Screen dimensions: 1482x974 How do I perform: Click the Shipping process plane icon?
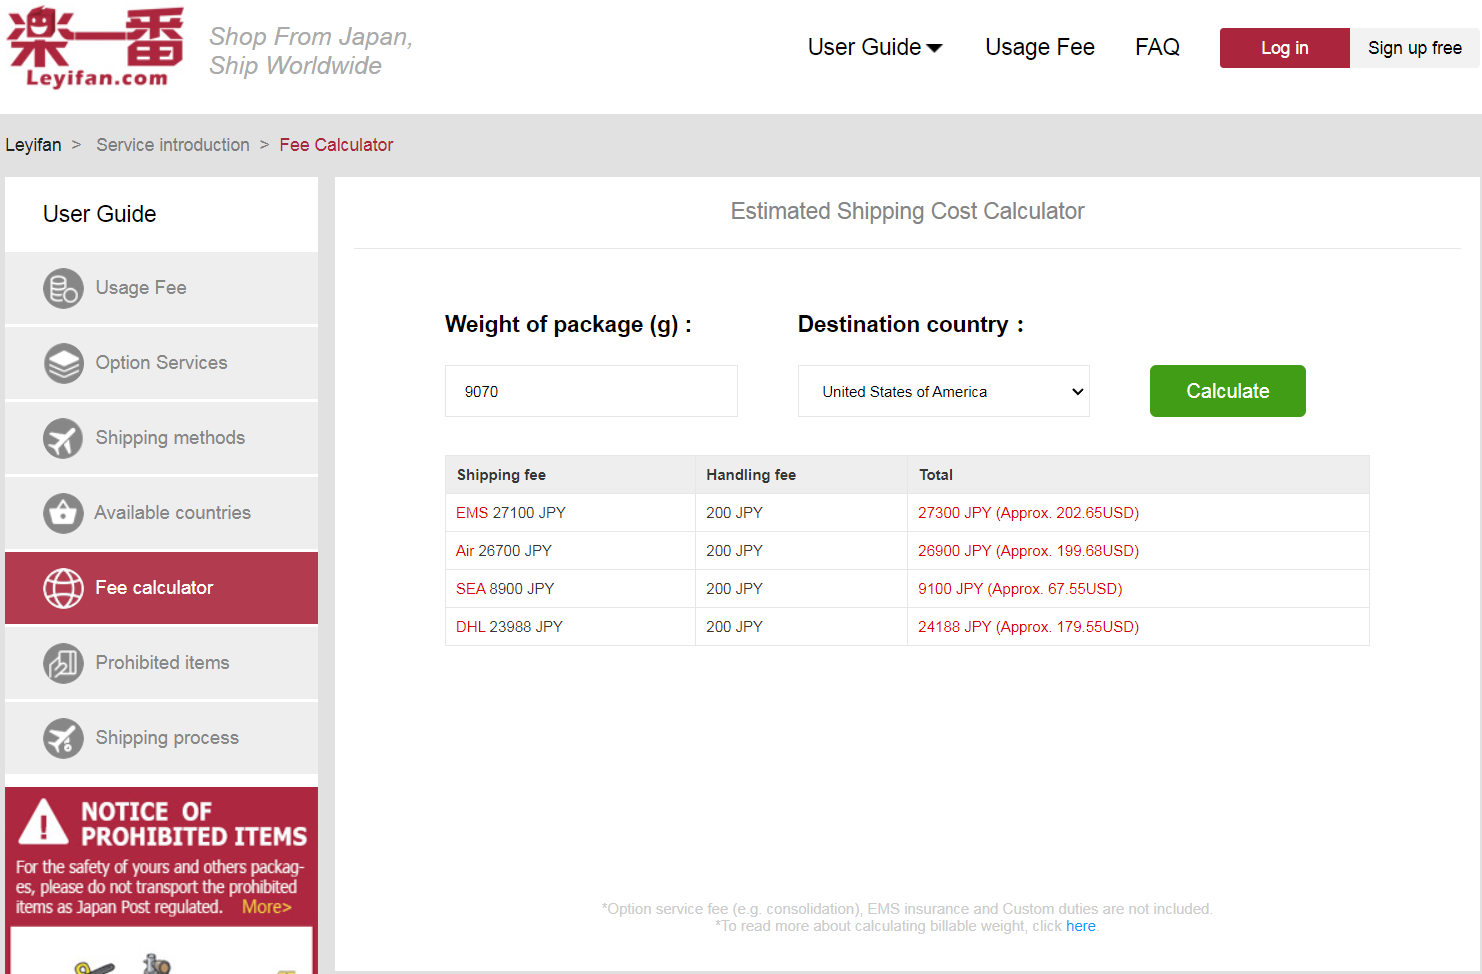click(x=63, y=738)
